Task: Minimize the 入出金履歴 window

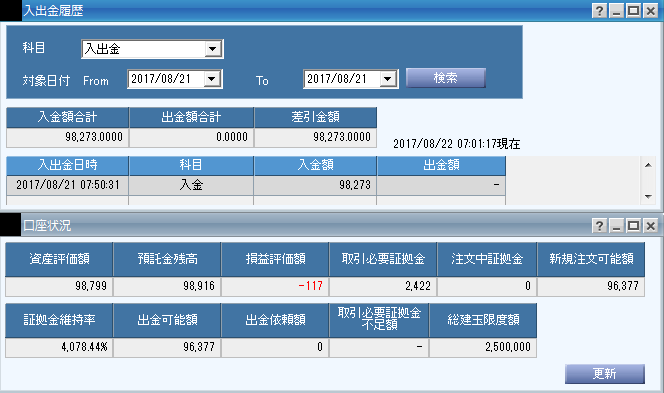Action: (x=617, y=11)
